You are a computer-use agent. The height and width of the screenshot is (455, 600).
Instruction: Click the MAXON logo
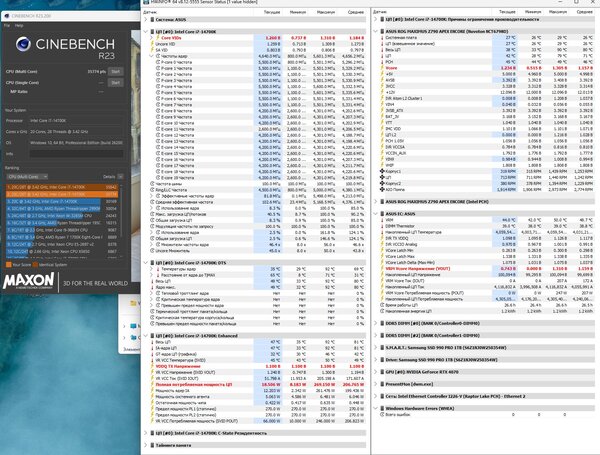[x=29, y=281]
